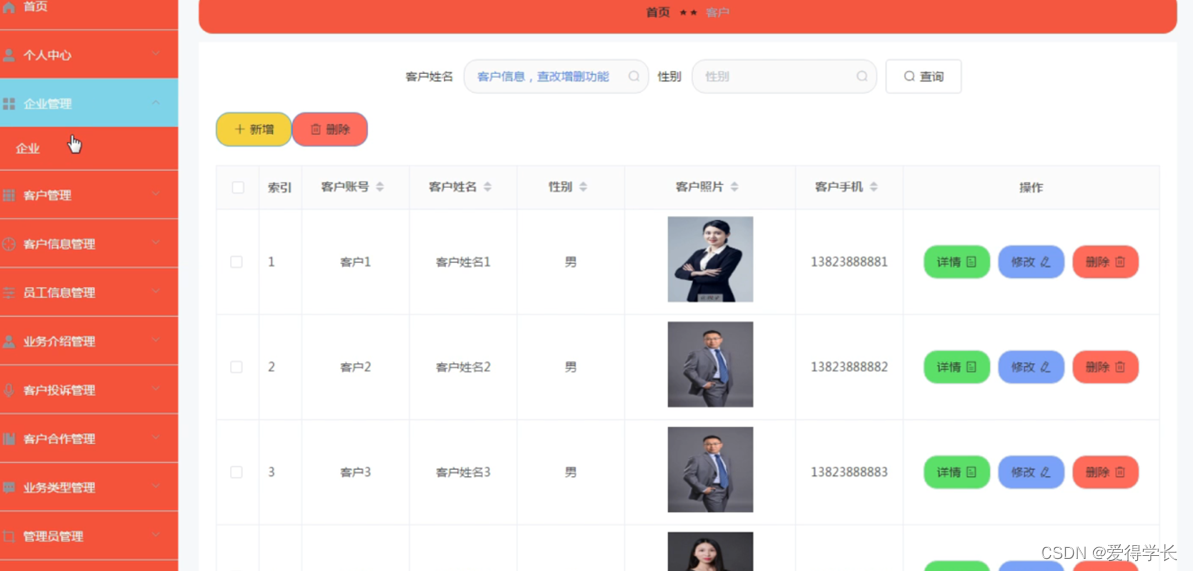
Task: Click the icon beside 客户合作管理
Action: [x=9, y=439]
